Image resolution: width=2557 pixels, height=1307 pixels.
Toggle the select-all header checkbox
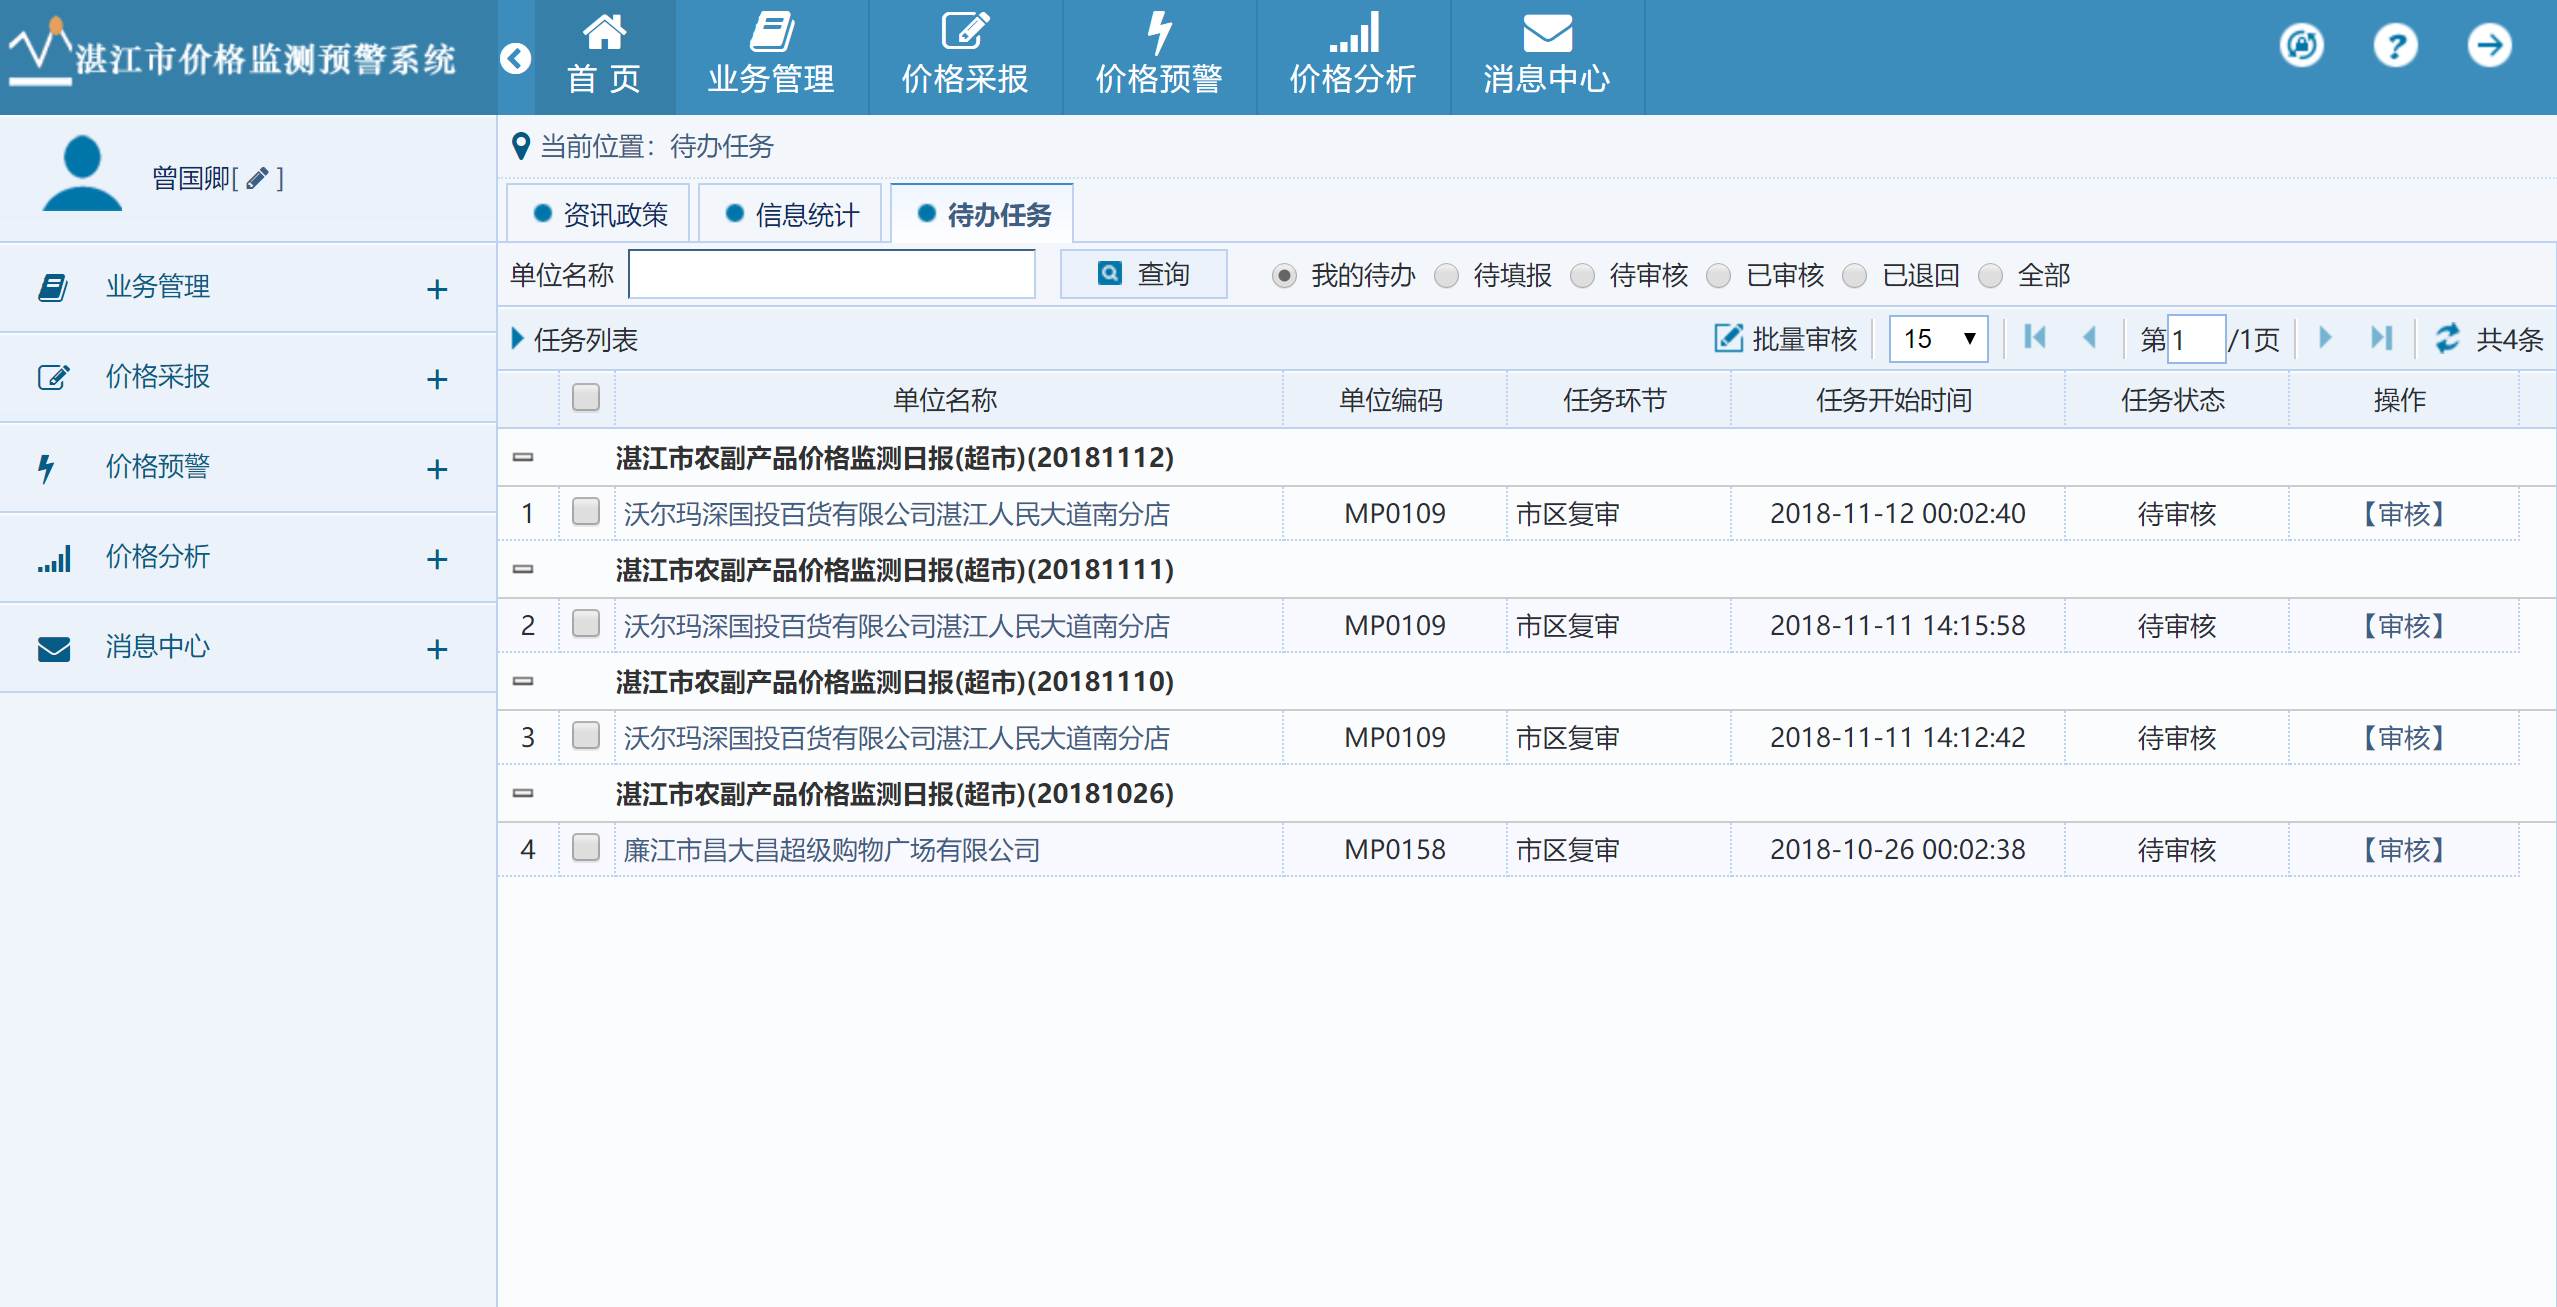click(586, 398)
